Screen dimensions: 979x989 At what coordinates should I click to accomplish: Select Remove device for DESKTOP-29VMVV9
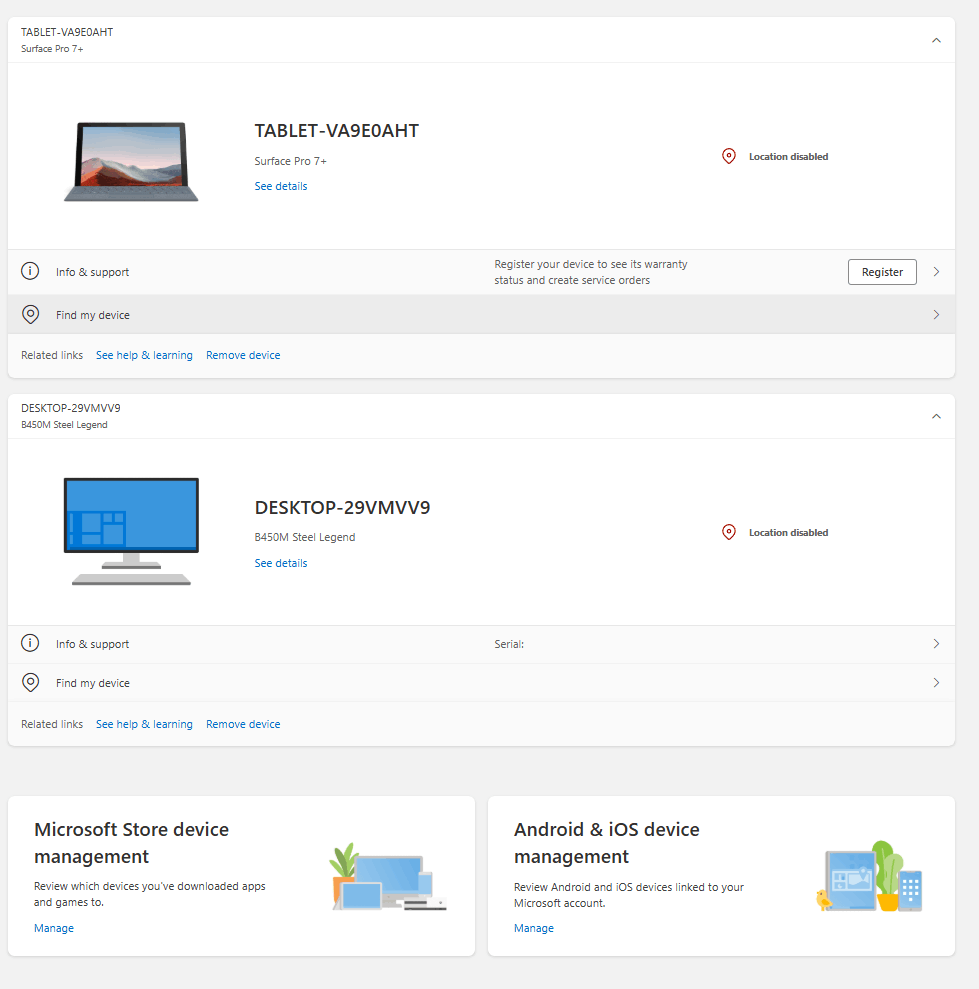click(243, 724)
